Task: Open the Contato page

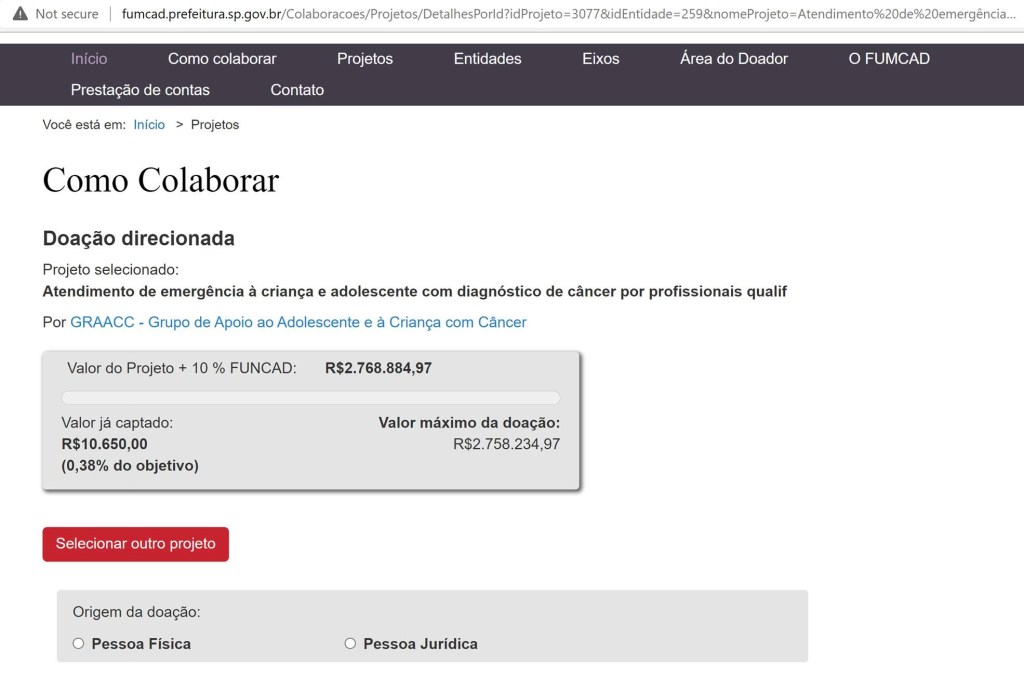Action: click(297, 90)
